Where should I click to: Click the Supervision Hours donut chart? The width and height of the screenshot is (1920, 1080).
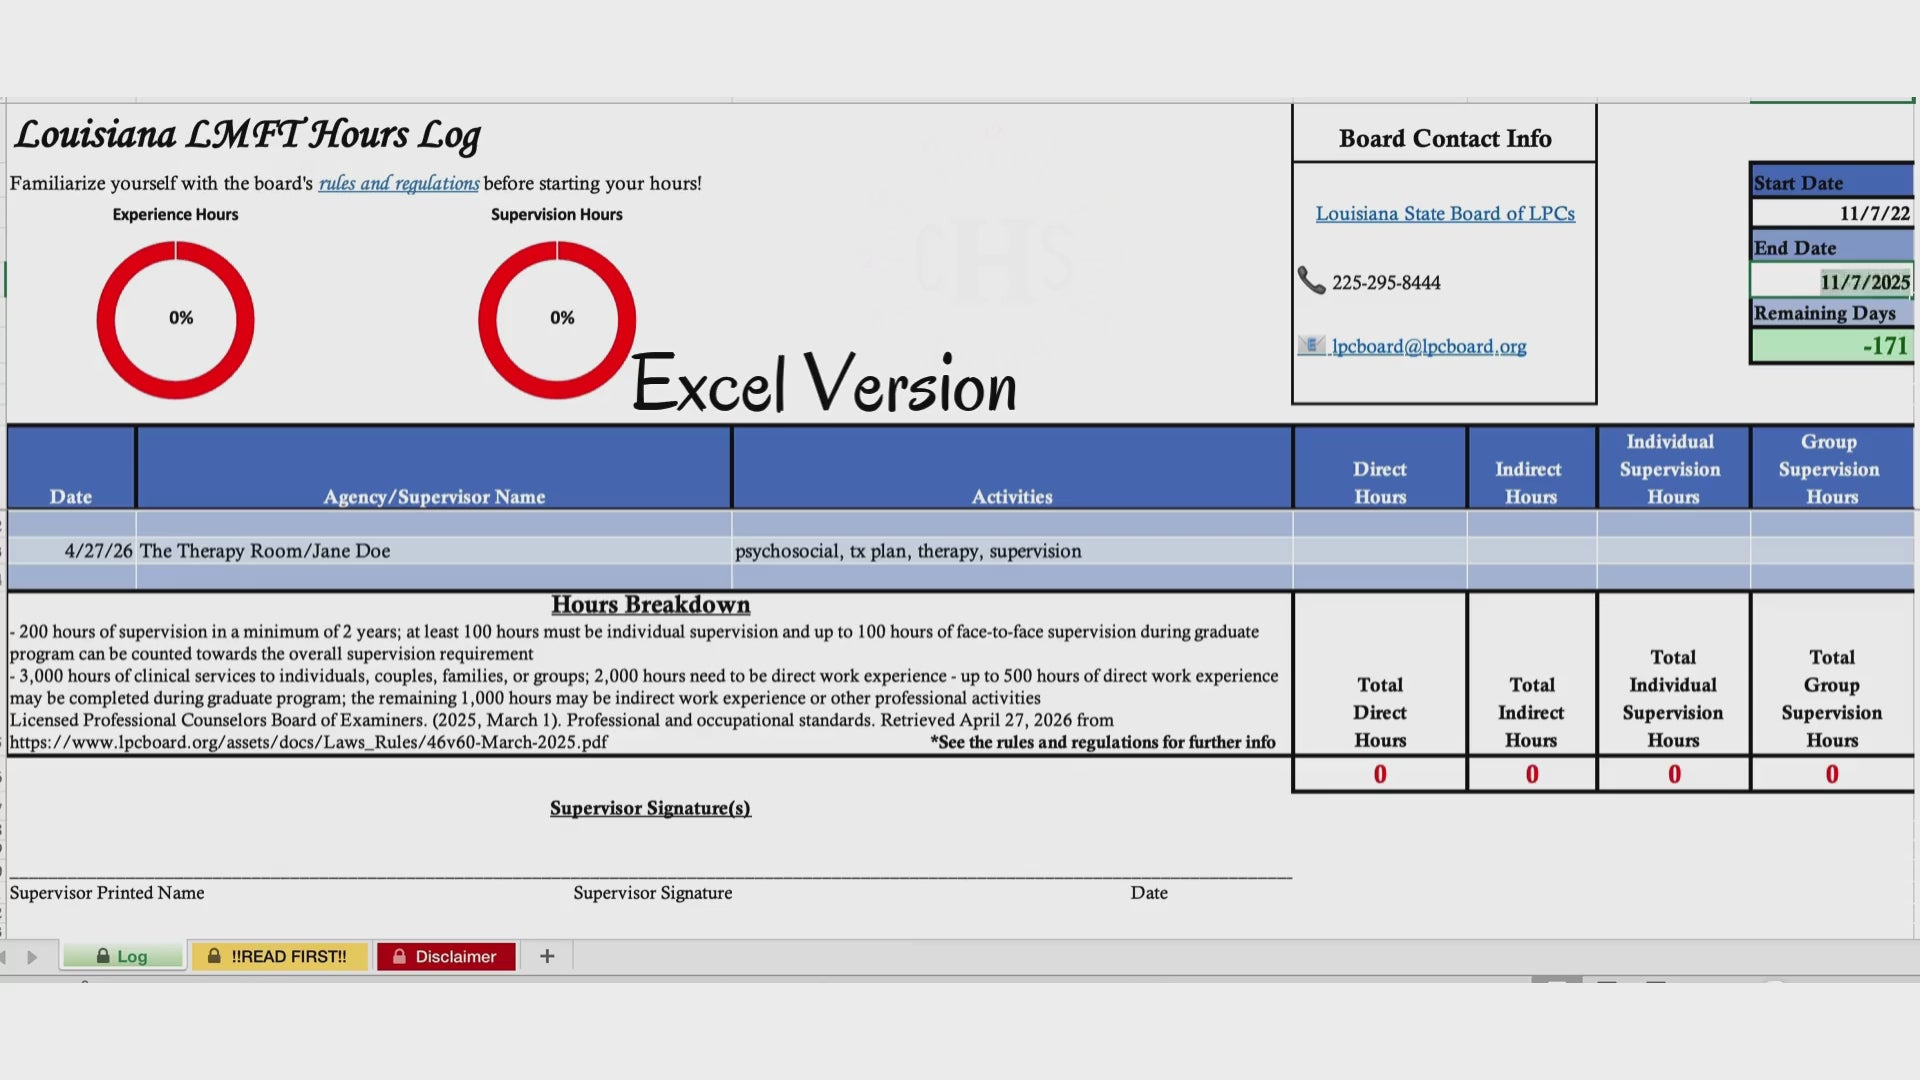pyautogui.click(x=557, y=320)
